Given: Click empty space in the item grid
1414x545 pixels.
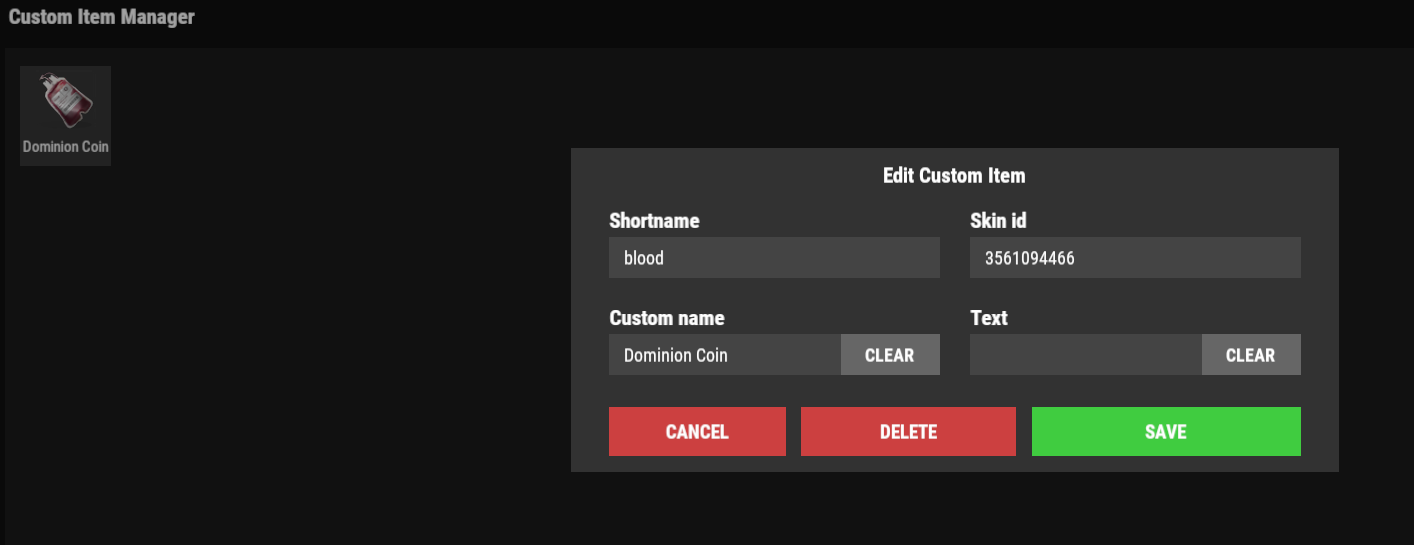Looking at the screenshot, I should click(x=300, y=350).
